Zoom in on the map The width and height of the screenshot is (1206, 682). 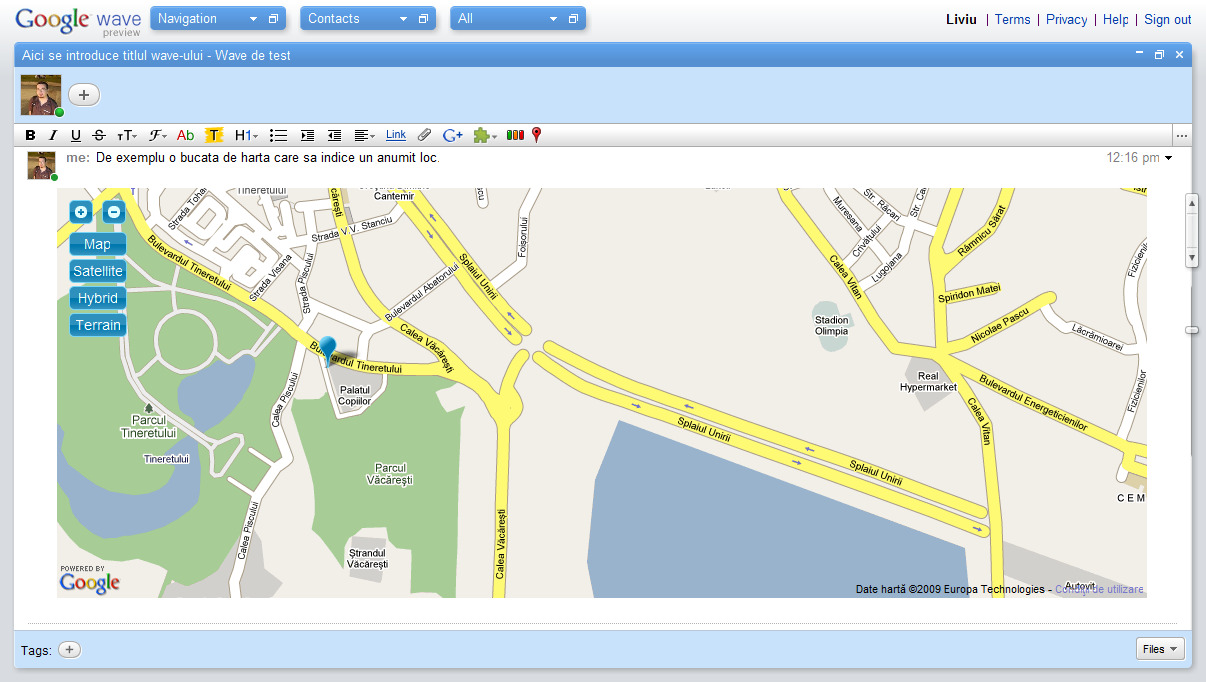80,211
